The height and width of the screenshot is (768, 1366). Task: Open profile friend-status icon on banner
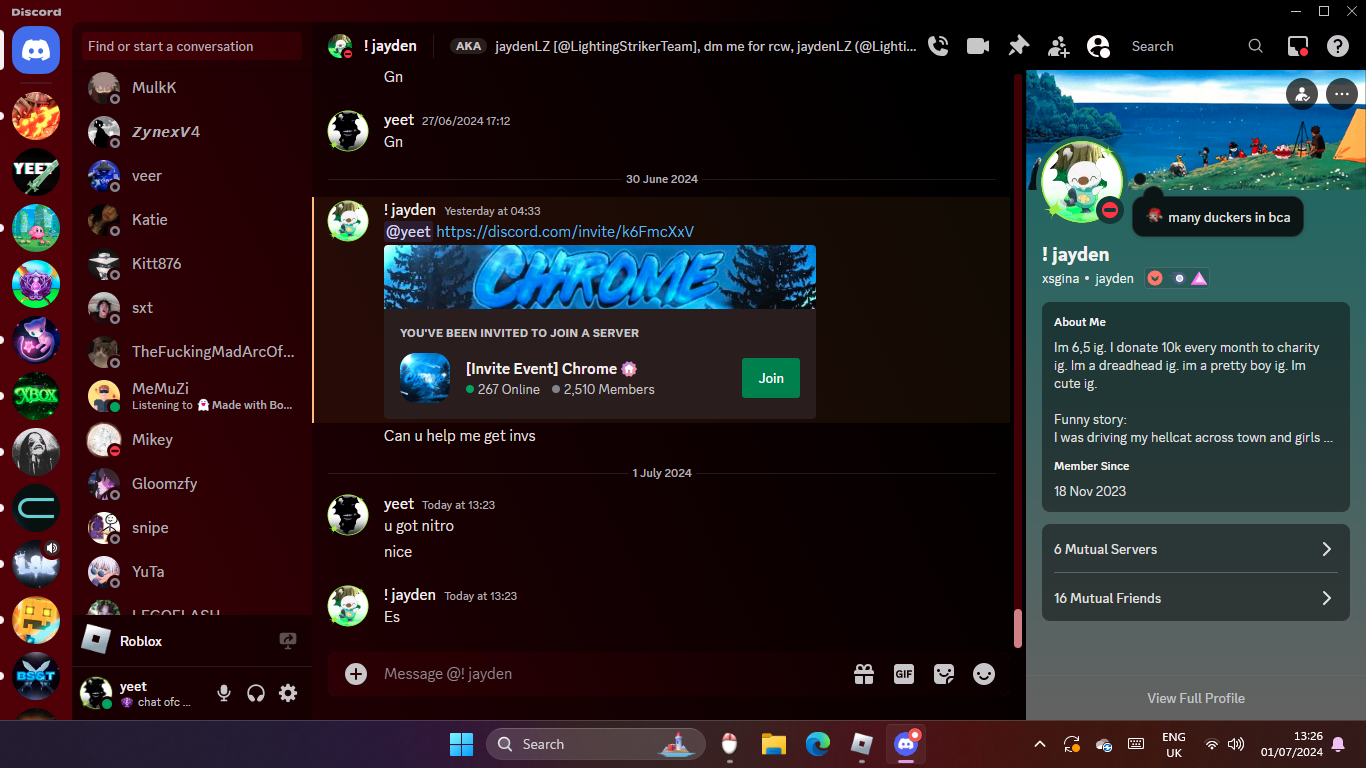tap(1302, 94)
